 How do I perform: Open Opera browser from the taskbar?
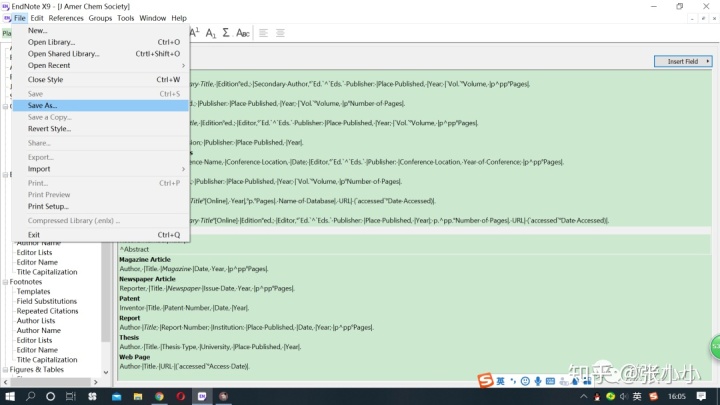pyautogui.click(x=180, y=396)
